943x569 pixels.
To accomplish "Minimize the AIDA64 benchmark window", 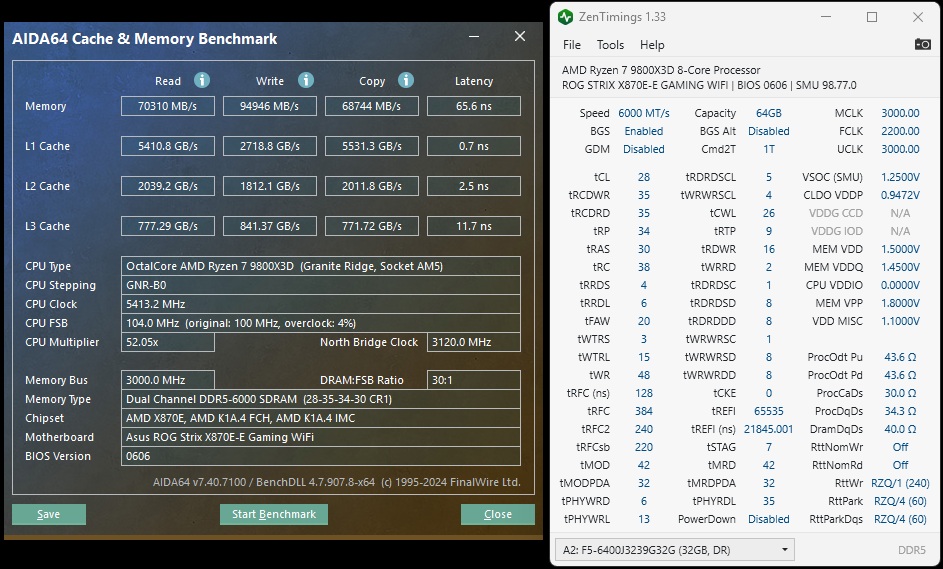I will [475, 37].
